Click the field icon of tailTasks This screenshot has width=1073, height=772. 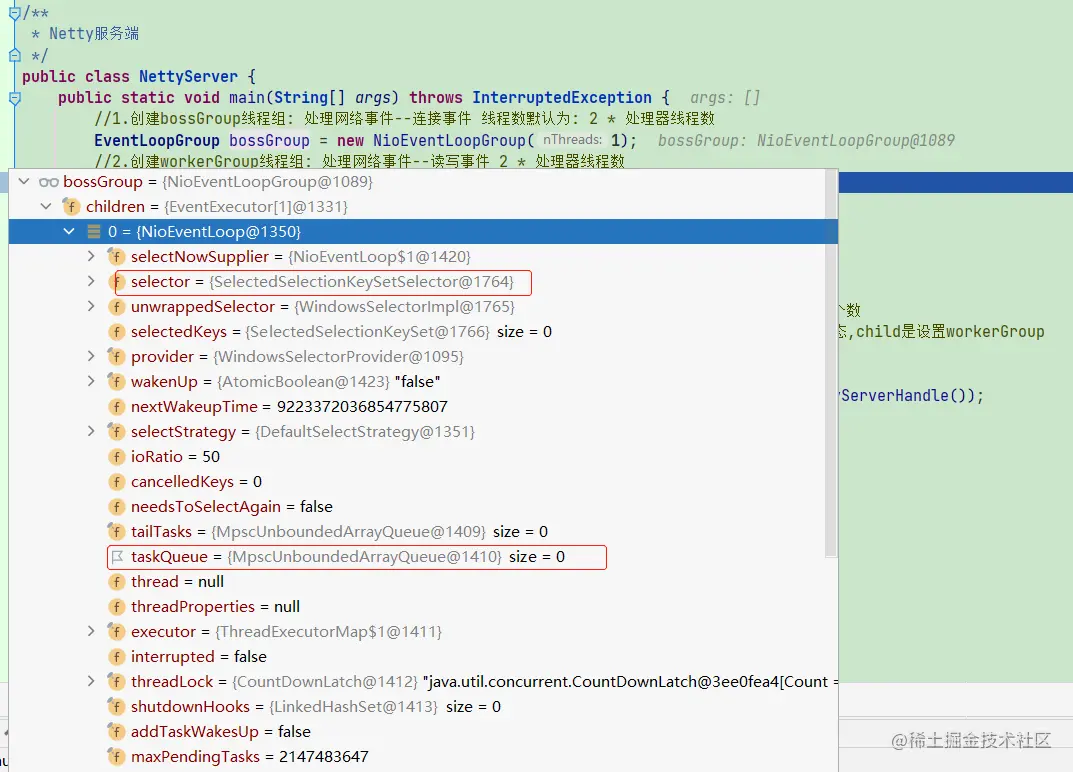click(x=116, y=531)
